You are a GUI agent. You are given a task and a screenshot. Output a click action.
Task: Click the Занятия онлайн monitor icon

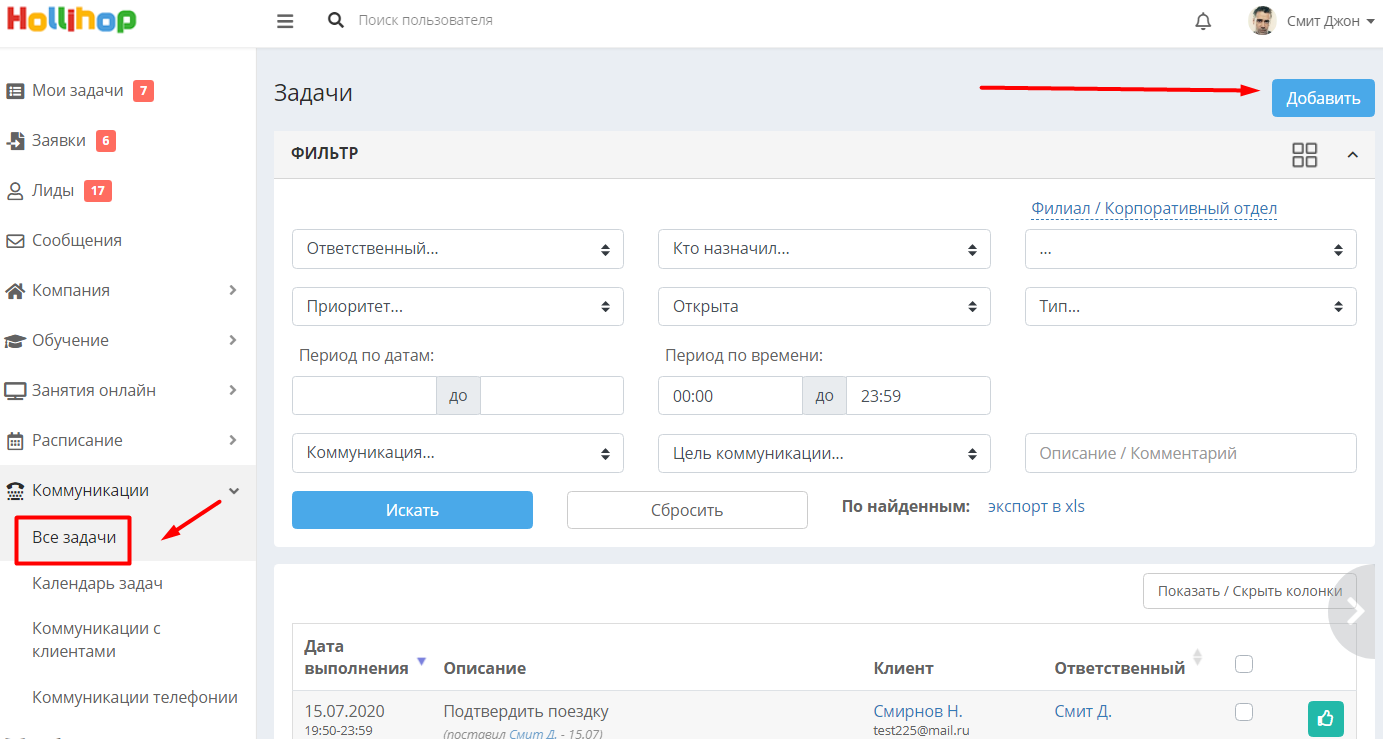click(x=15, y=391)
